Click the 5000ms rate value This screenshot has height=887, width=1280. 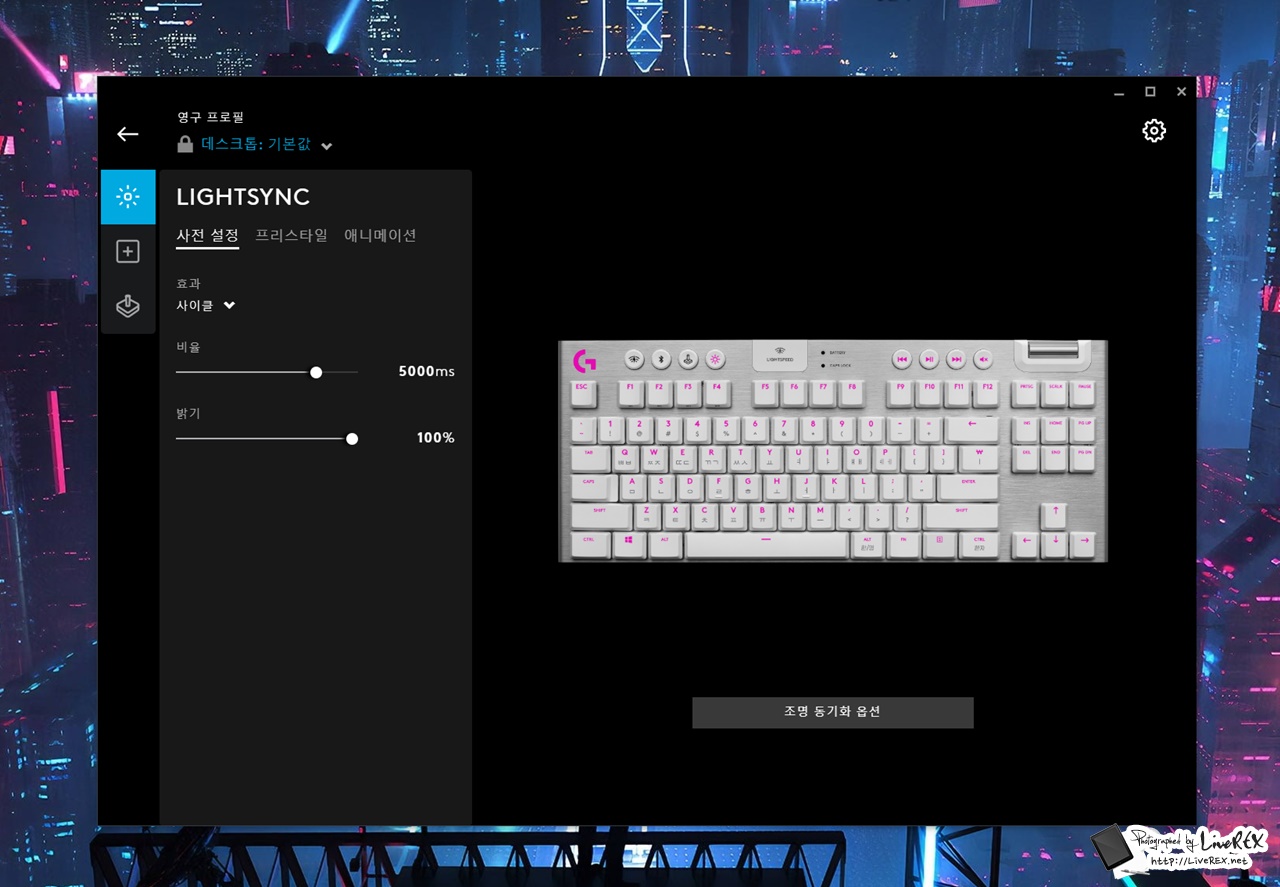coord(426,371)
